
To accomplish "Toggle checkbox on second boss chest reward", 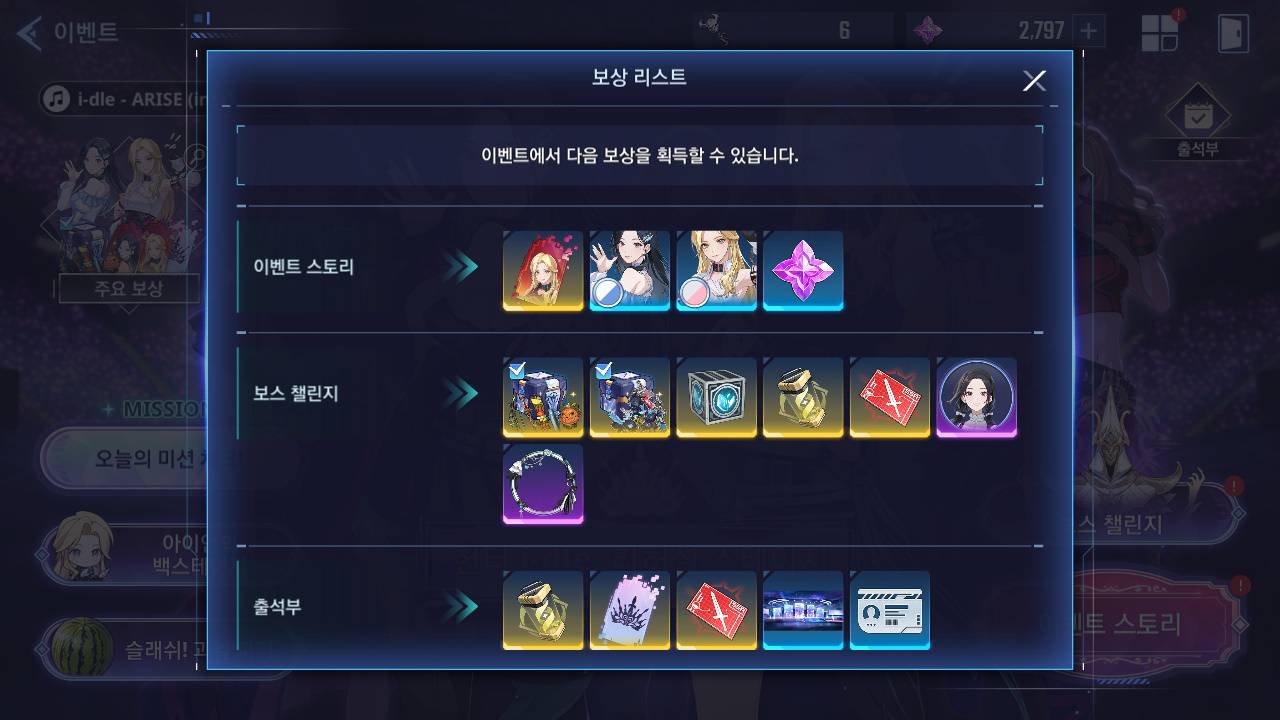I will tap(604, 371).
